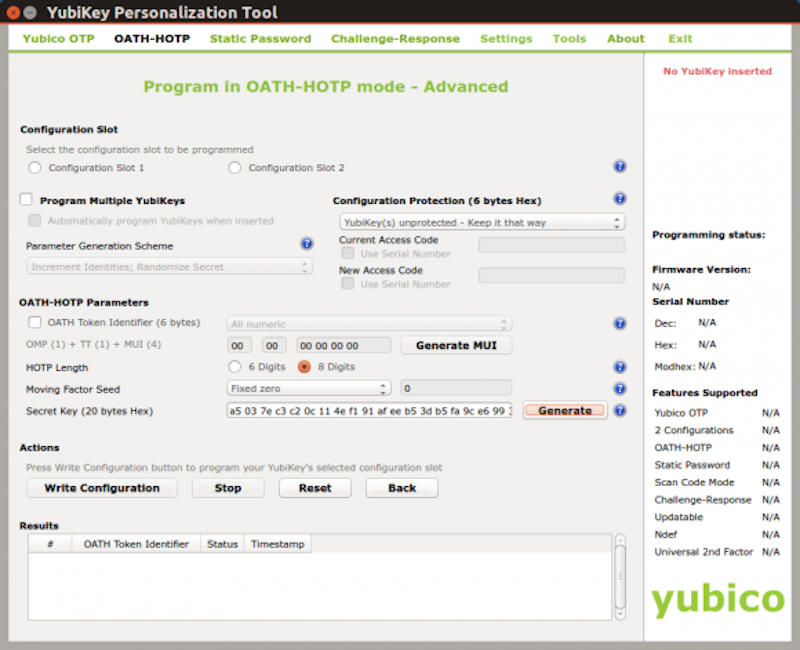
Task: Open Moving Factor Seed Fixed zero dropdown
Action: [309, 388]
